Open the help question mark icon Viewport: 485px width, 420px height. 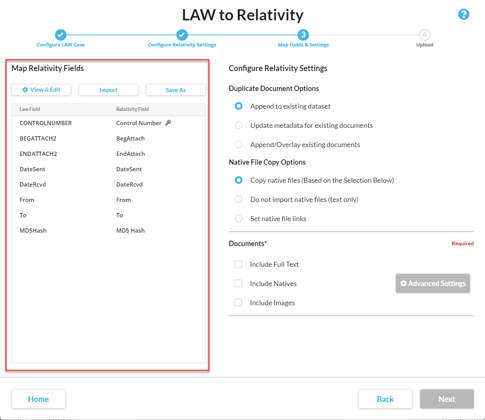(464, 14)
